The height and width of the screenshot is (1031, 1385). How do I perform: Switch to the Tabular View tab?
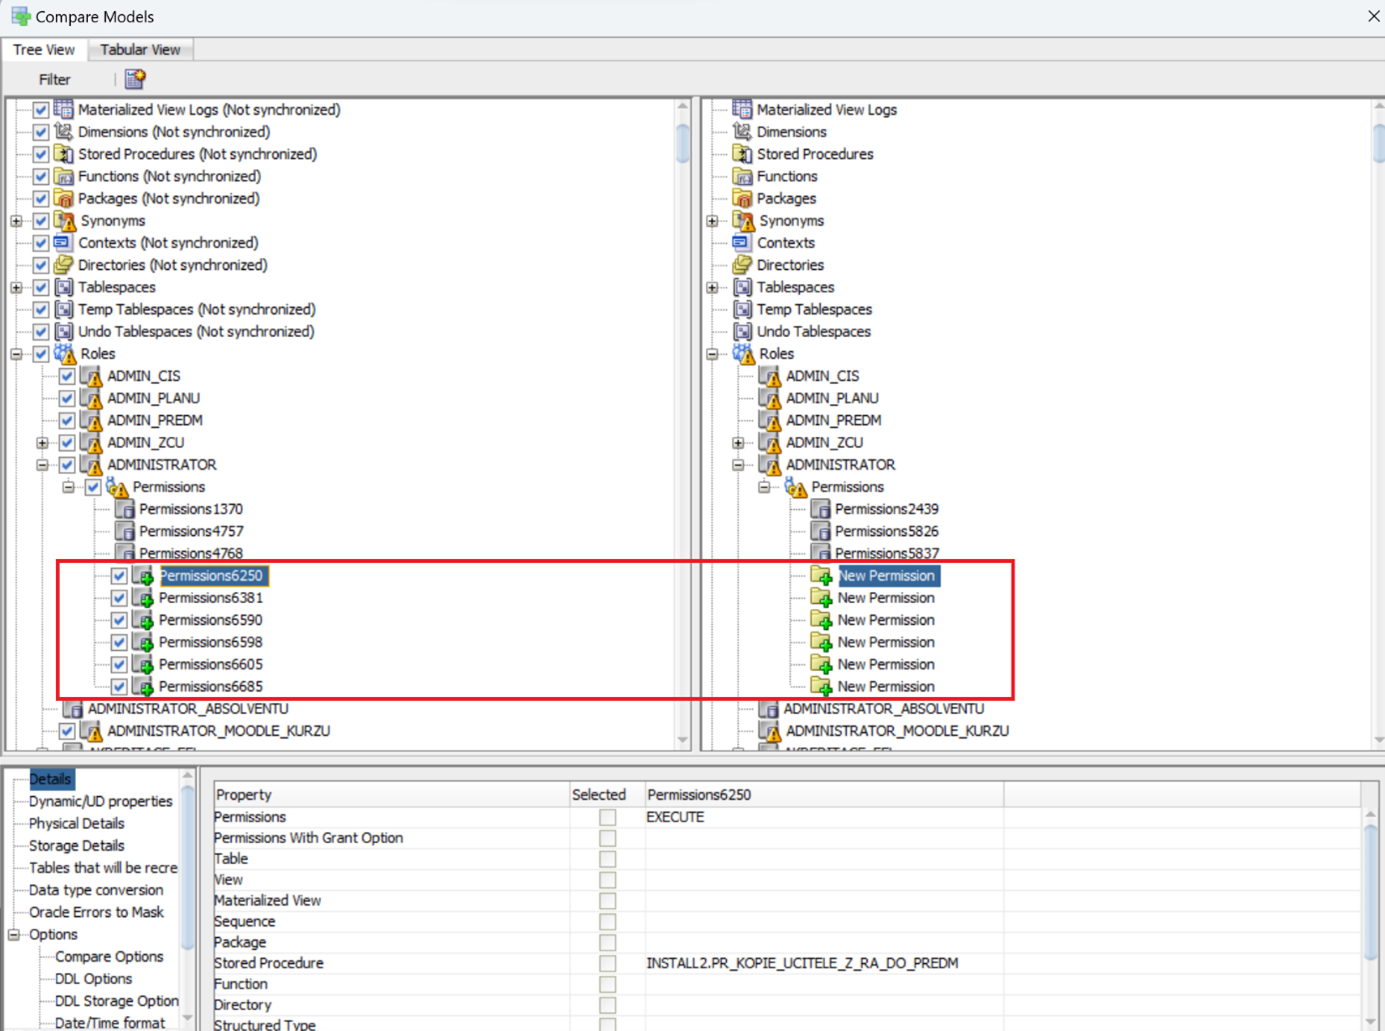(140, 50)
